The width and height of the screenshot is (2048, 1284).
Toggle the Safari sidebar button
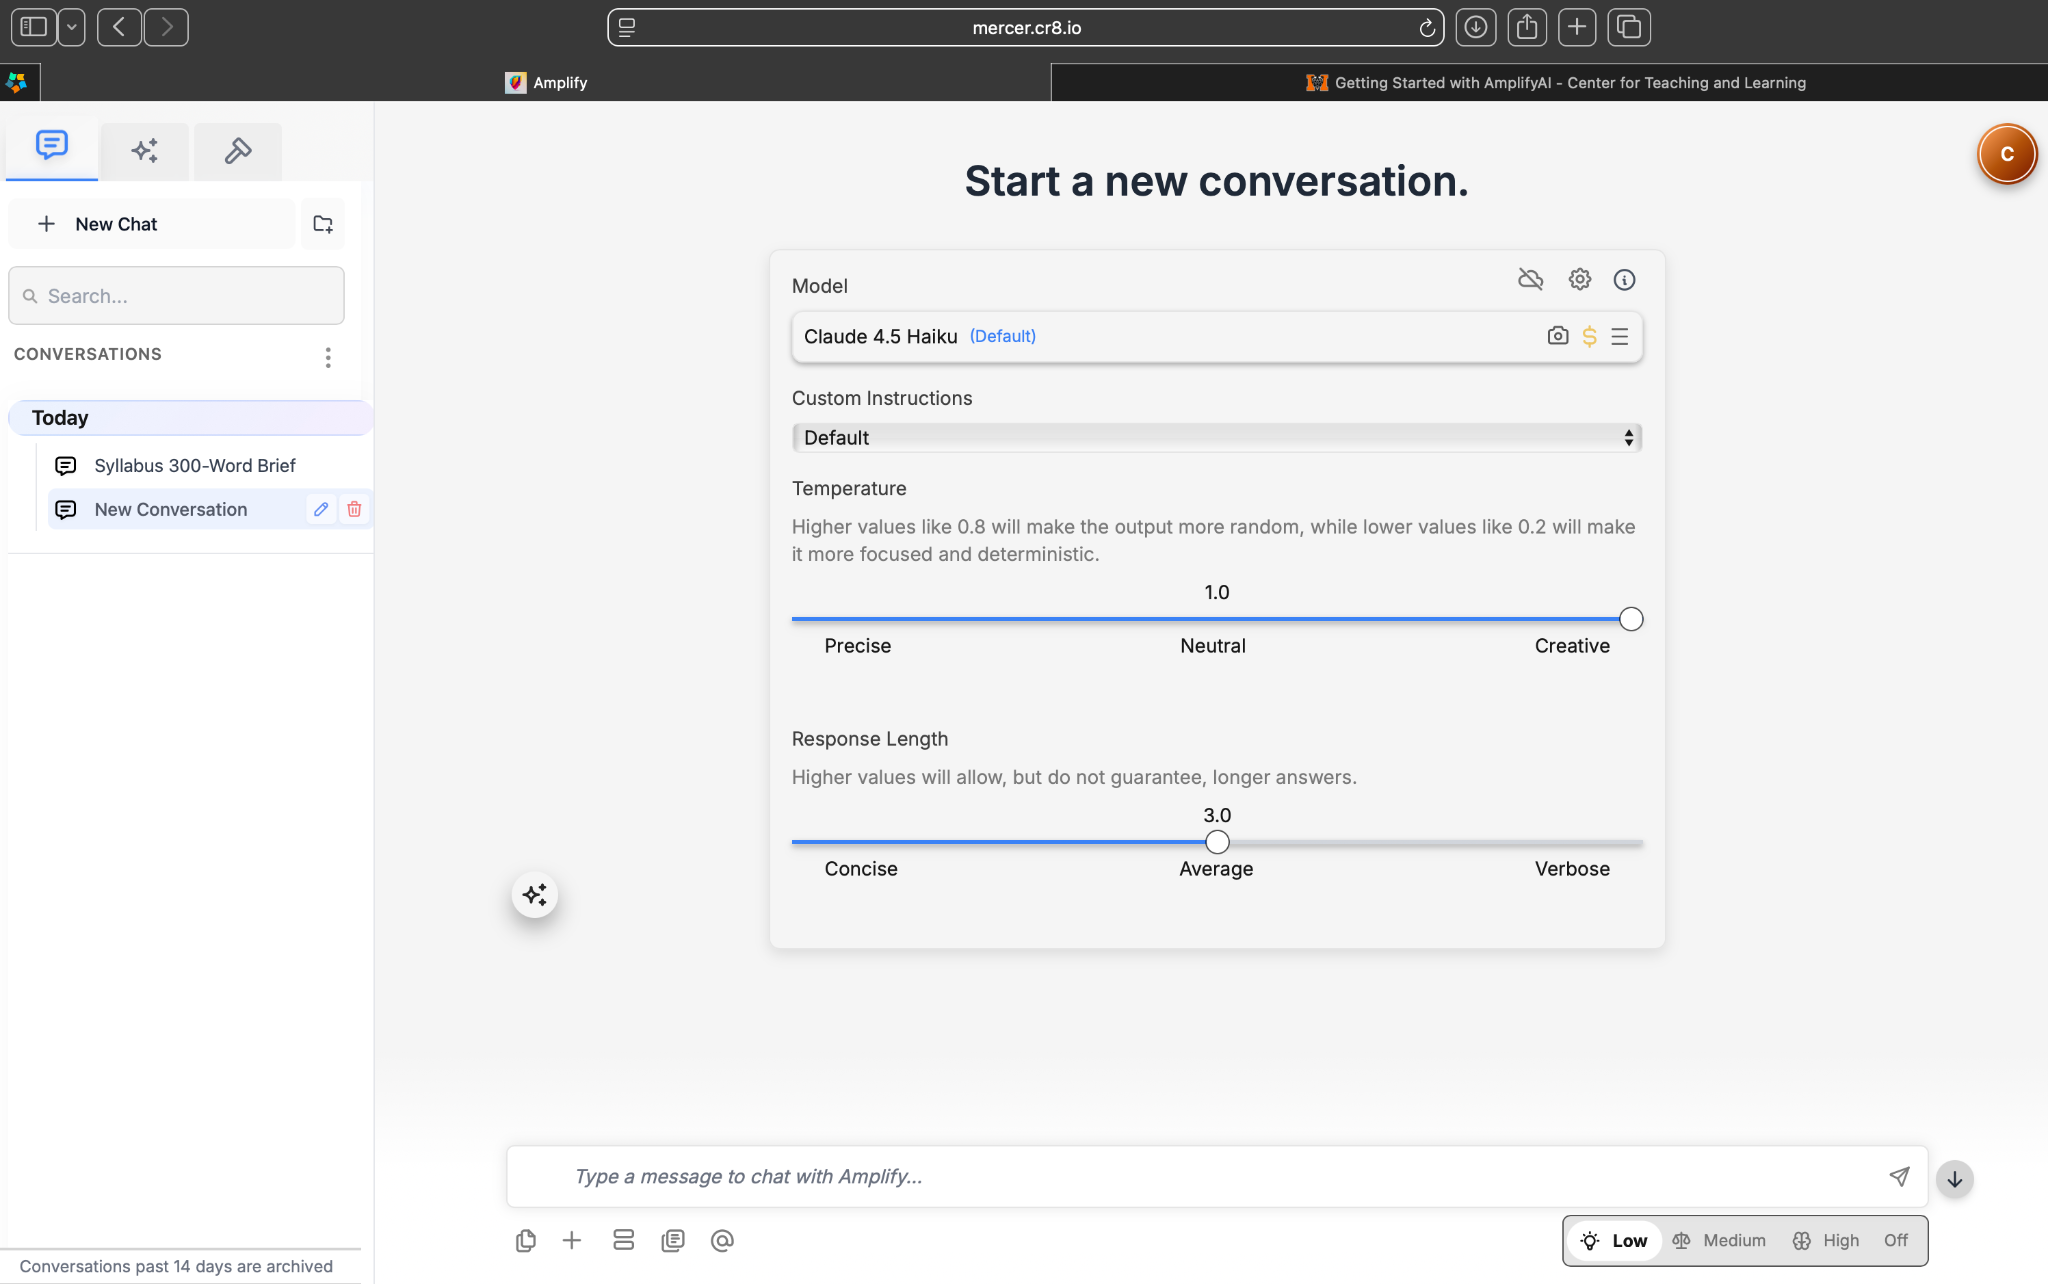tap(34, 27)
